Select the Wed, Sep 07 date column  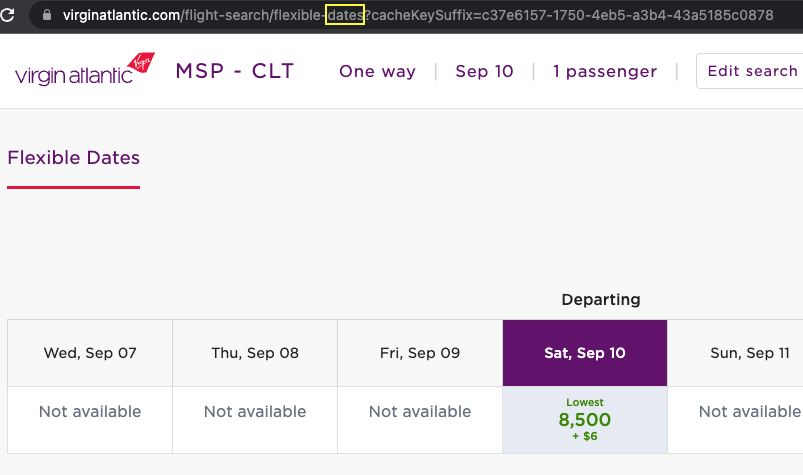[x=90, y=353]
